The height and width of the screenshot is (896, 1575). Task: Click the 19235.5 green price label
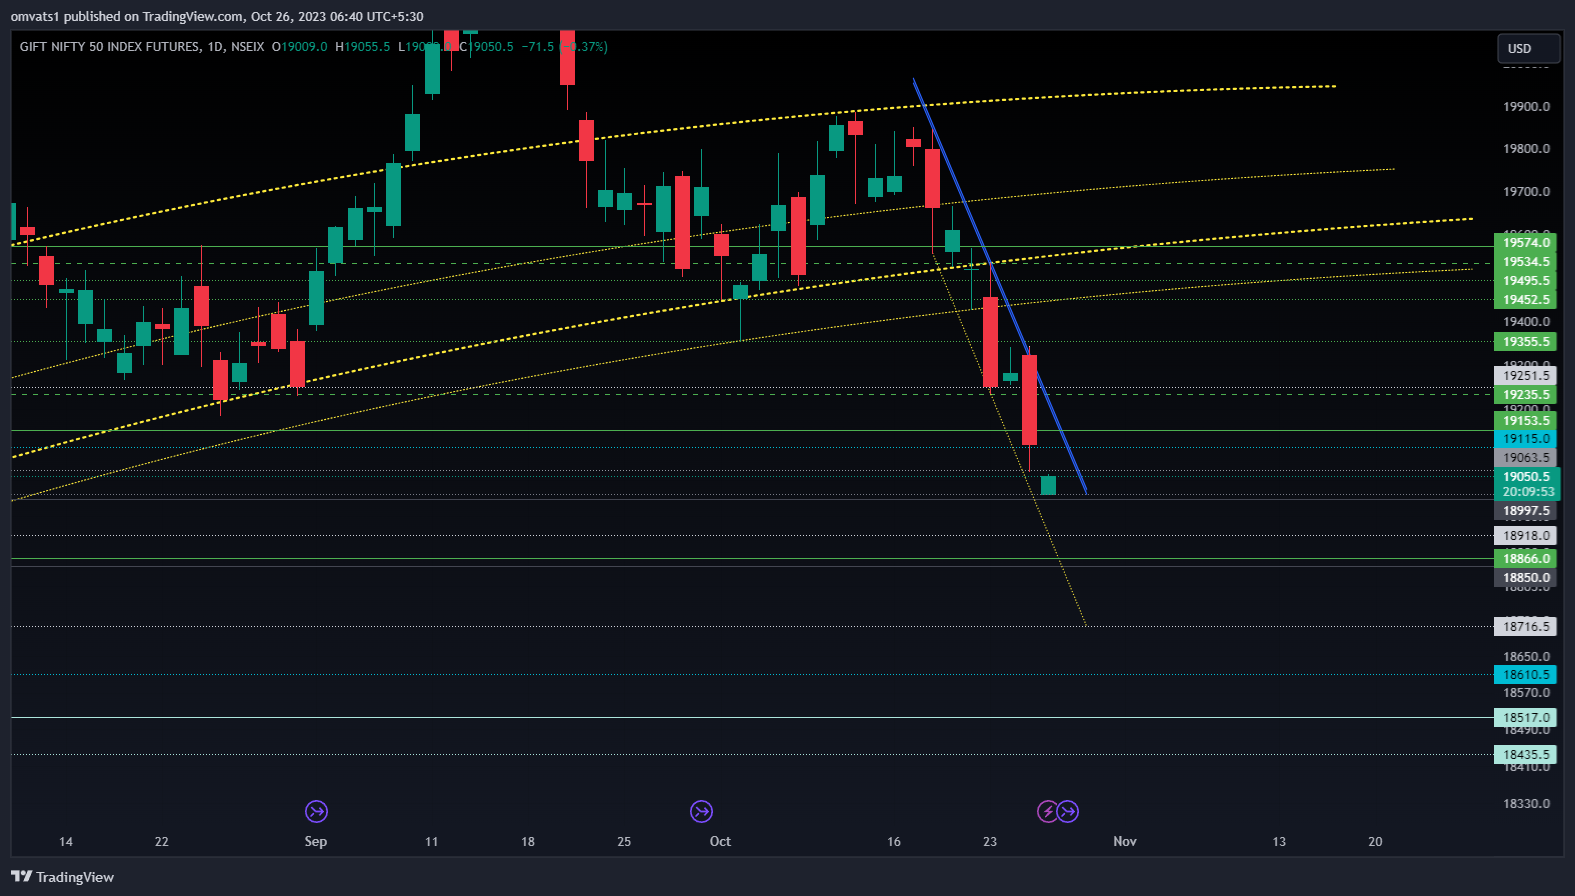(1526, 395)
